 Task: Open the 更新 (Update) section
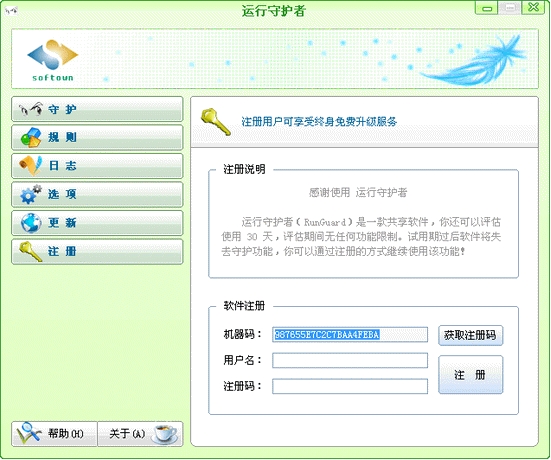pos(97,223)
